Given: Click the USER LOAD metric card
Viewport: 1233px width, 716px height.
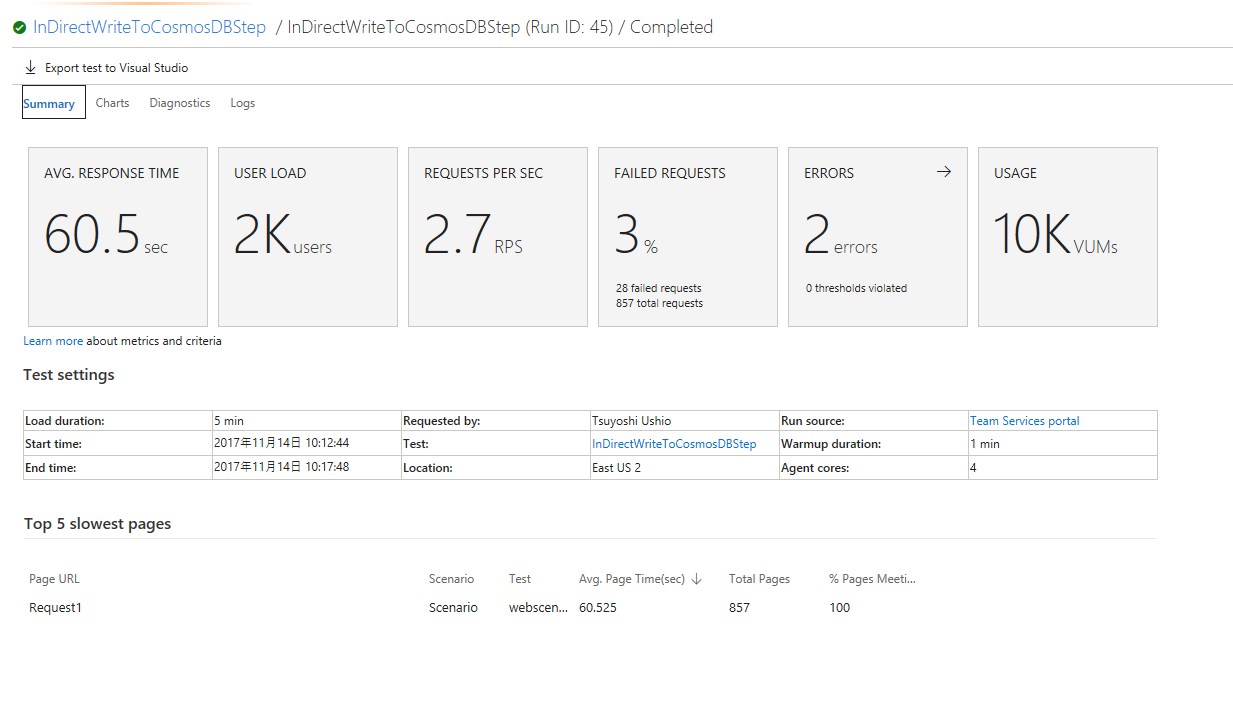Looking at the screenshot, I should 307,236.
